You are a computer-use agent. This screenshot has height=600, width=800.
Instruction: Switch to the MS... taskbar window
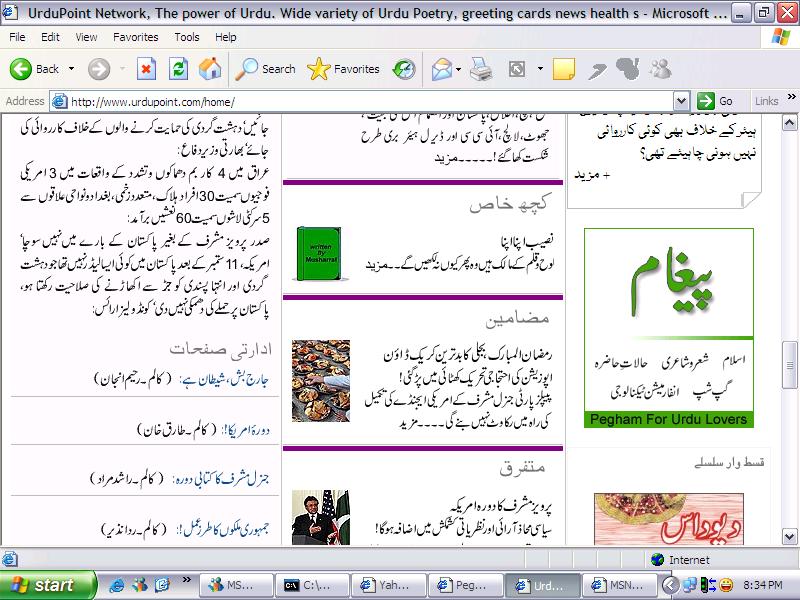point(235,585)
